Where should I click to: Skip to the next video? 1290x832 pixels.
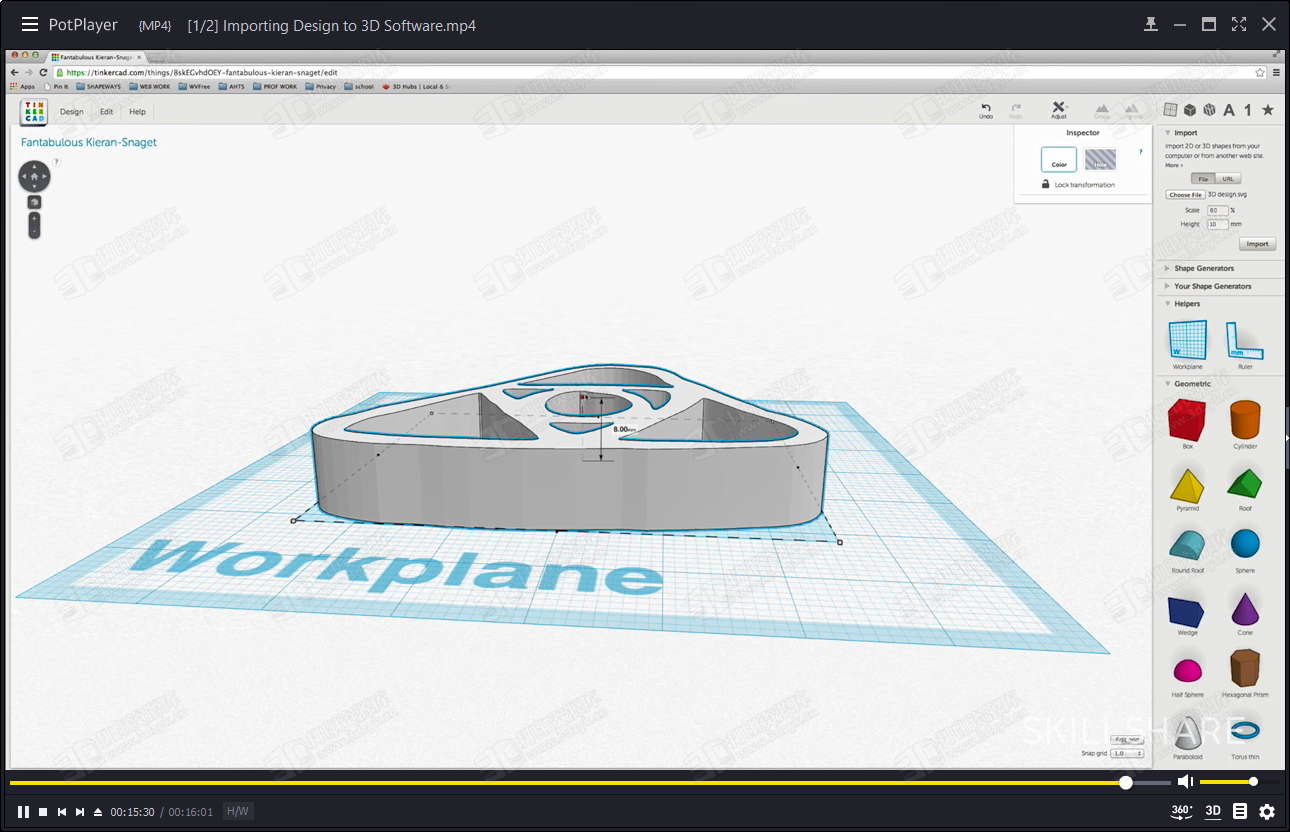click(80, 812)
